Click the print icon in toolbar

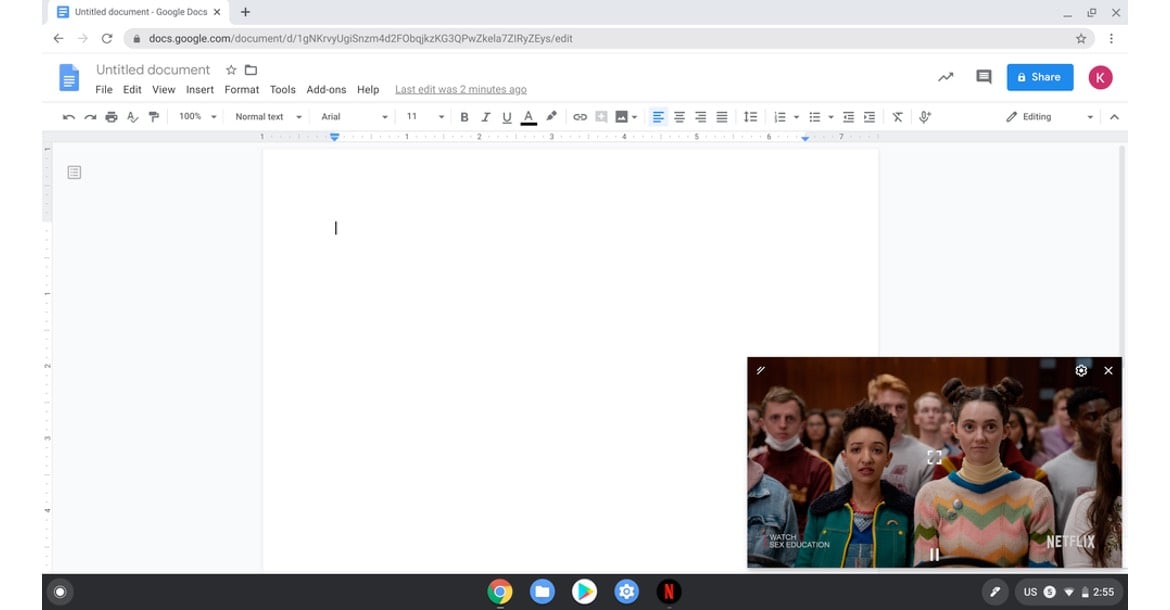111,117
